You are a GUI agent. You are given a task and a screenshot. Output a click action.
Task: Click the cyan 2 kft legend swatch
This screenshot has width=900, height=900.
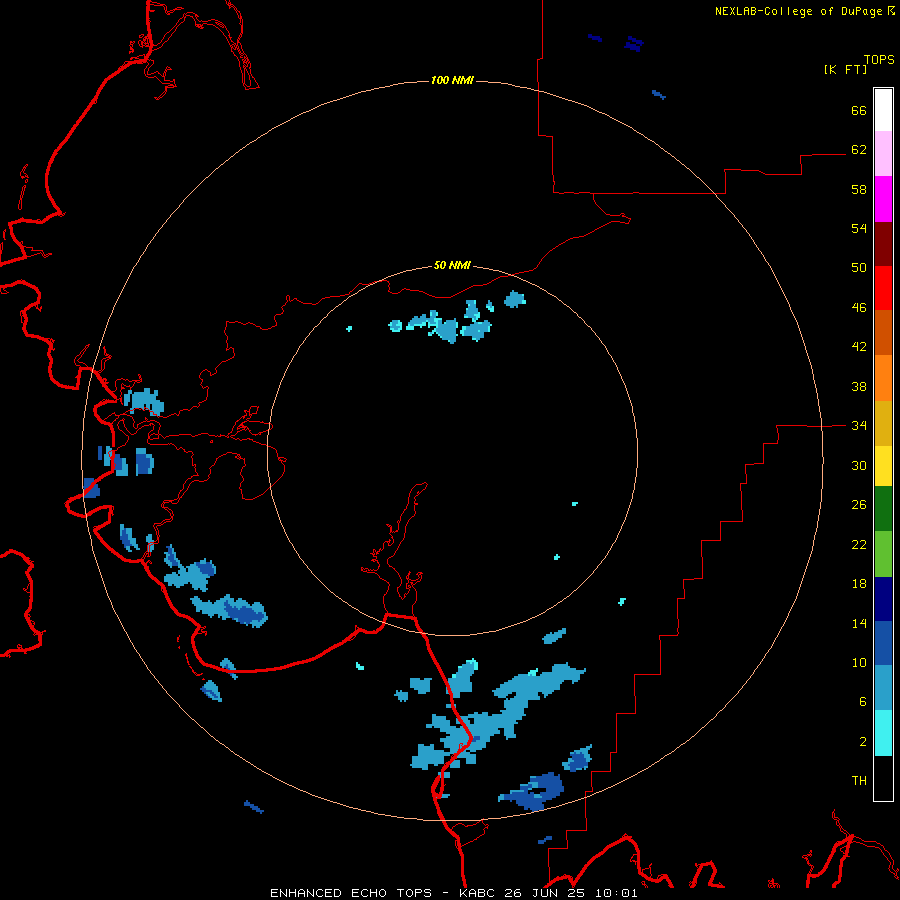[x=883, y=733]
